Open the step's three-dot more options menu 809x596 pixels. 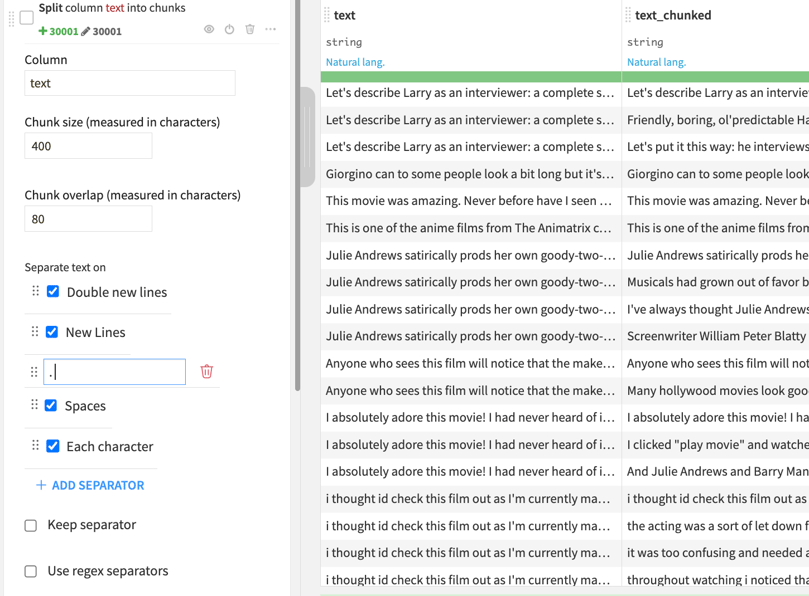coord(271,30)
